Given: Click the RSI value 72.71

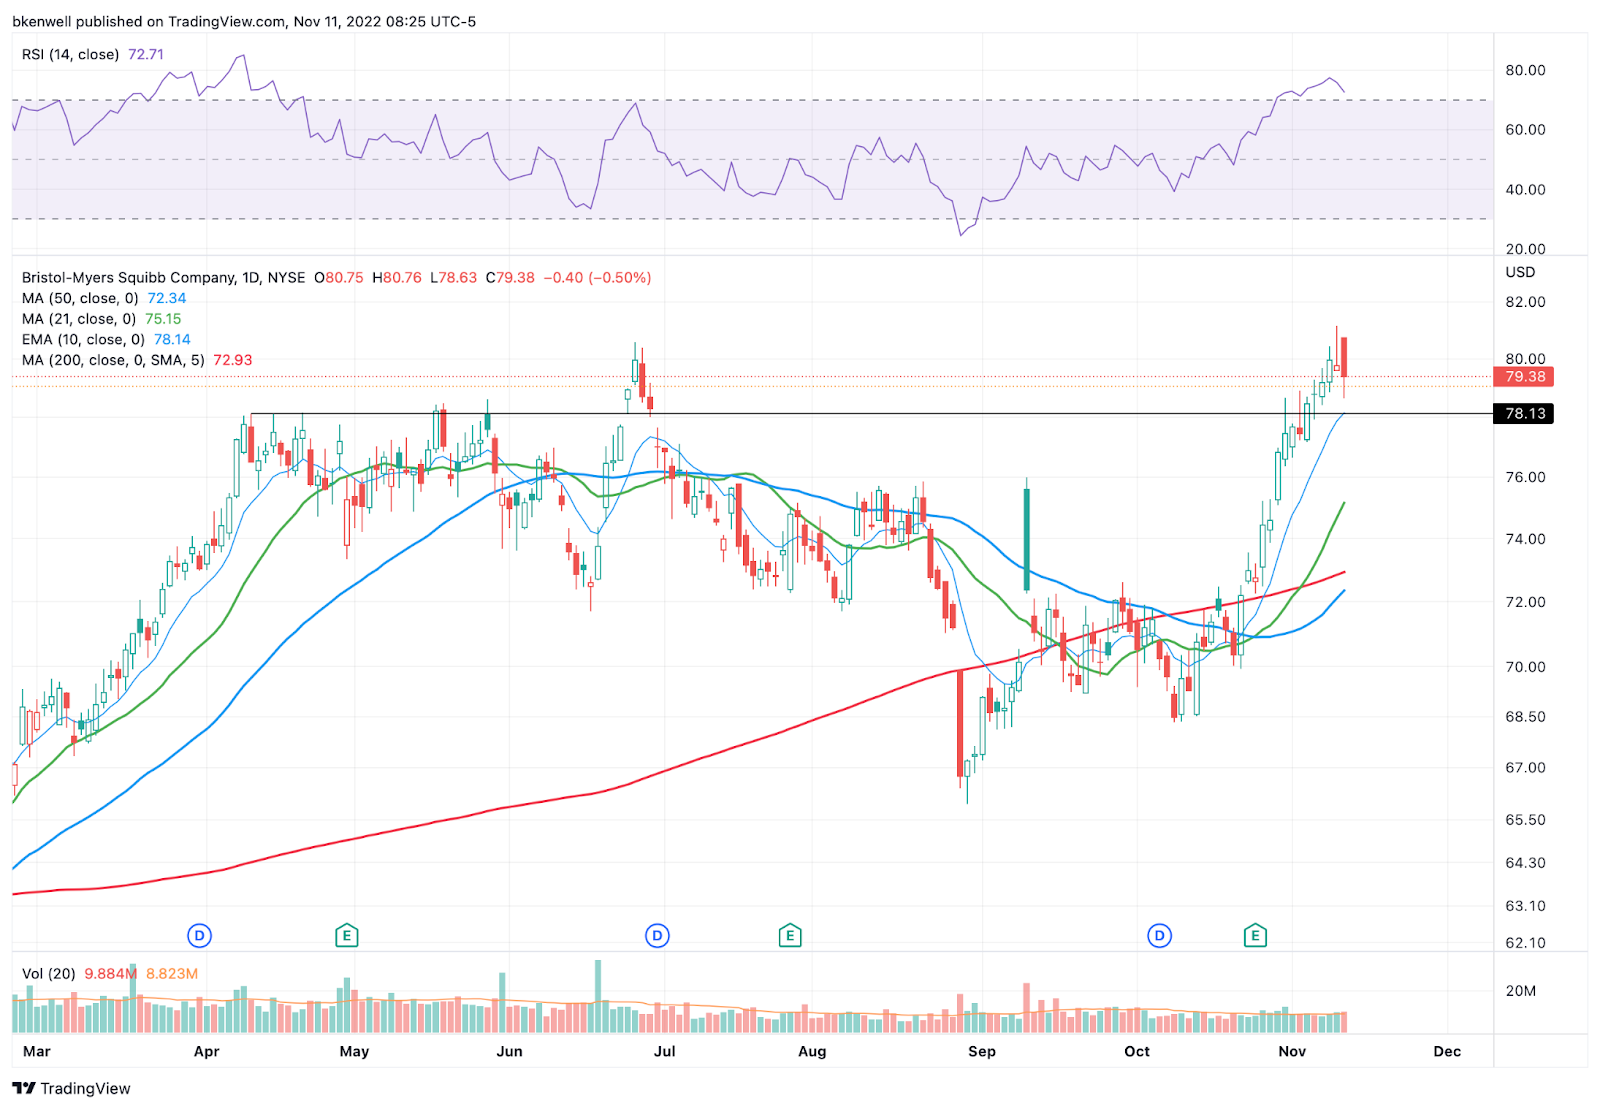Looking at the screenshot, I should pos(146,55).
